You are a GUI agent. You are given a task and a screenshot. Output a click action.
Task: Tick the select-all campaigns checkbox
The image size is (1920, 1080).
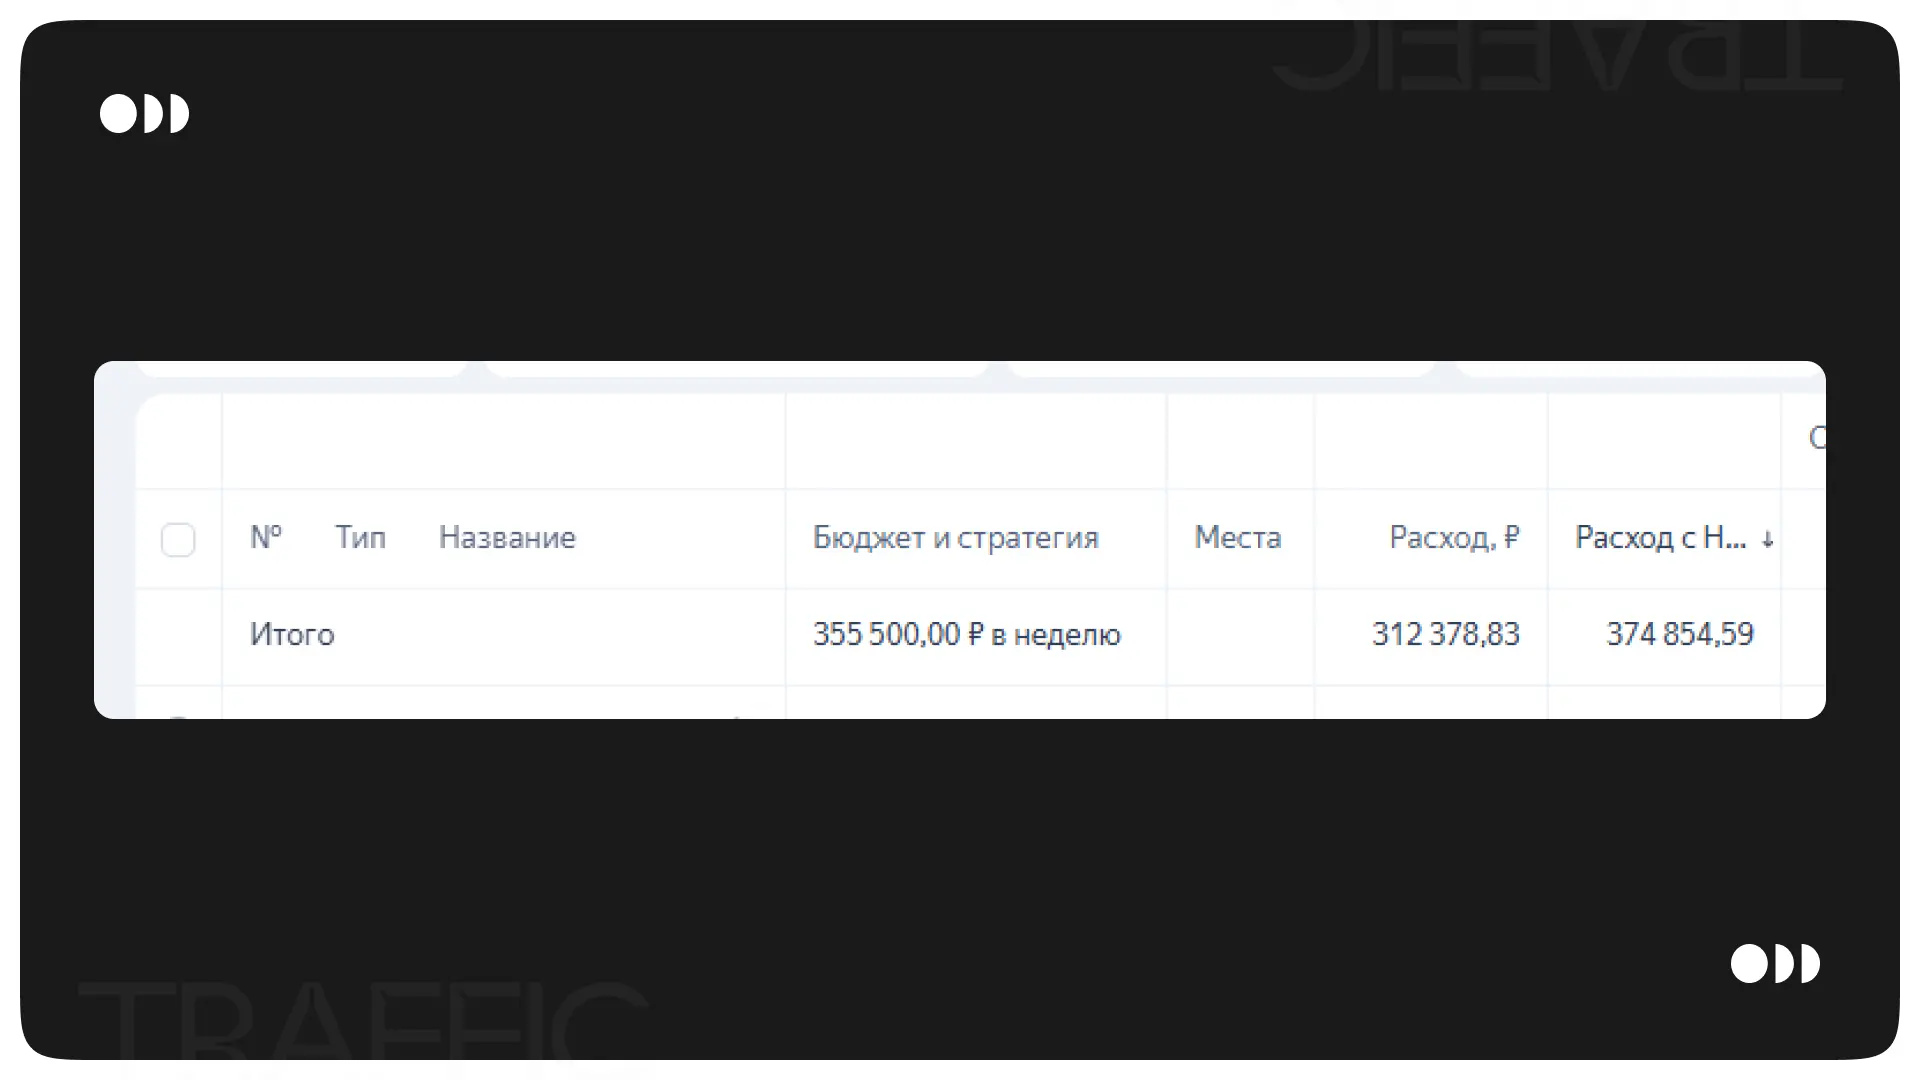pyautogui.click(x=178, y=540)
